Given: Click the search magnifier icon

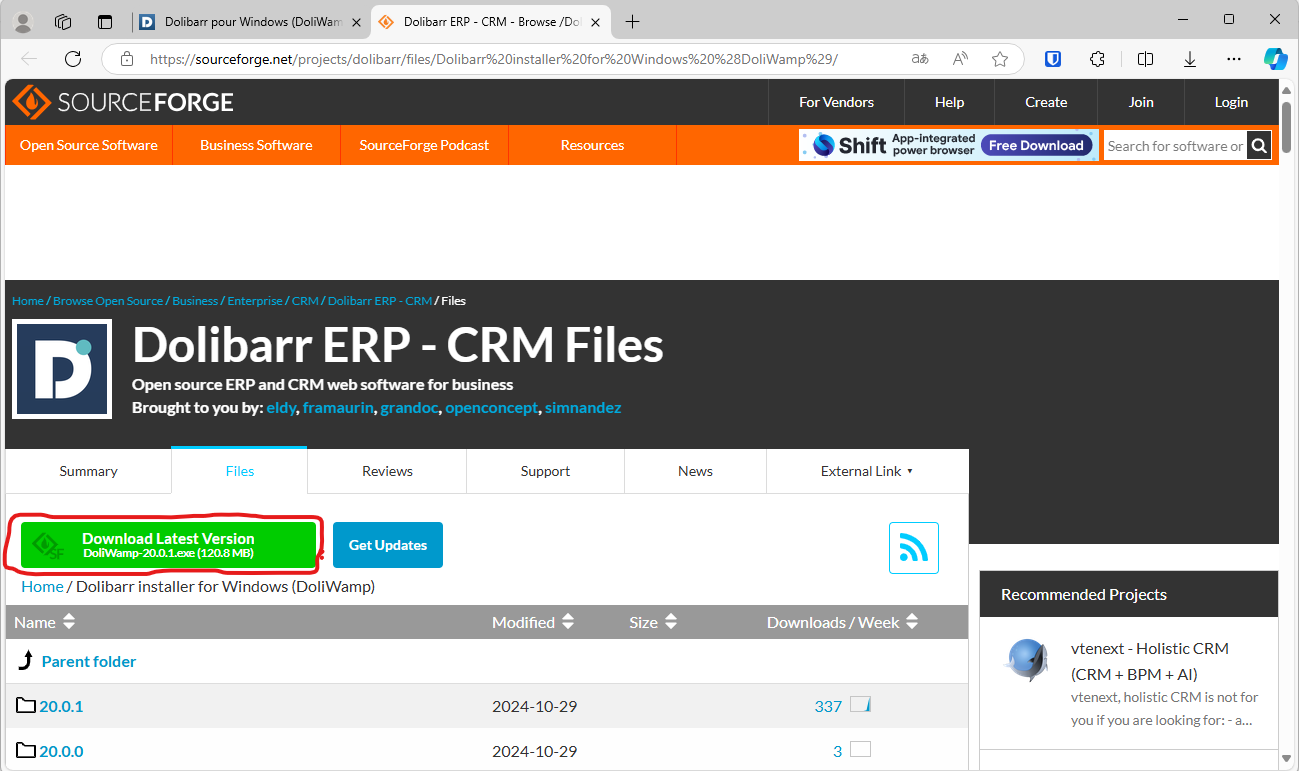Looking at the screenshot, I should tap(1259, 146).
